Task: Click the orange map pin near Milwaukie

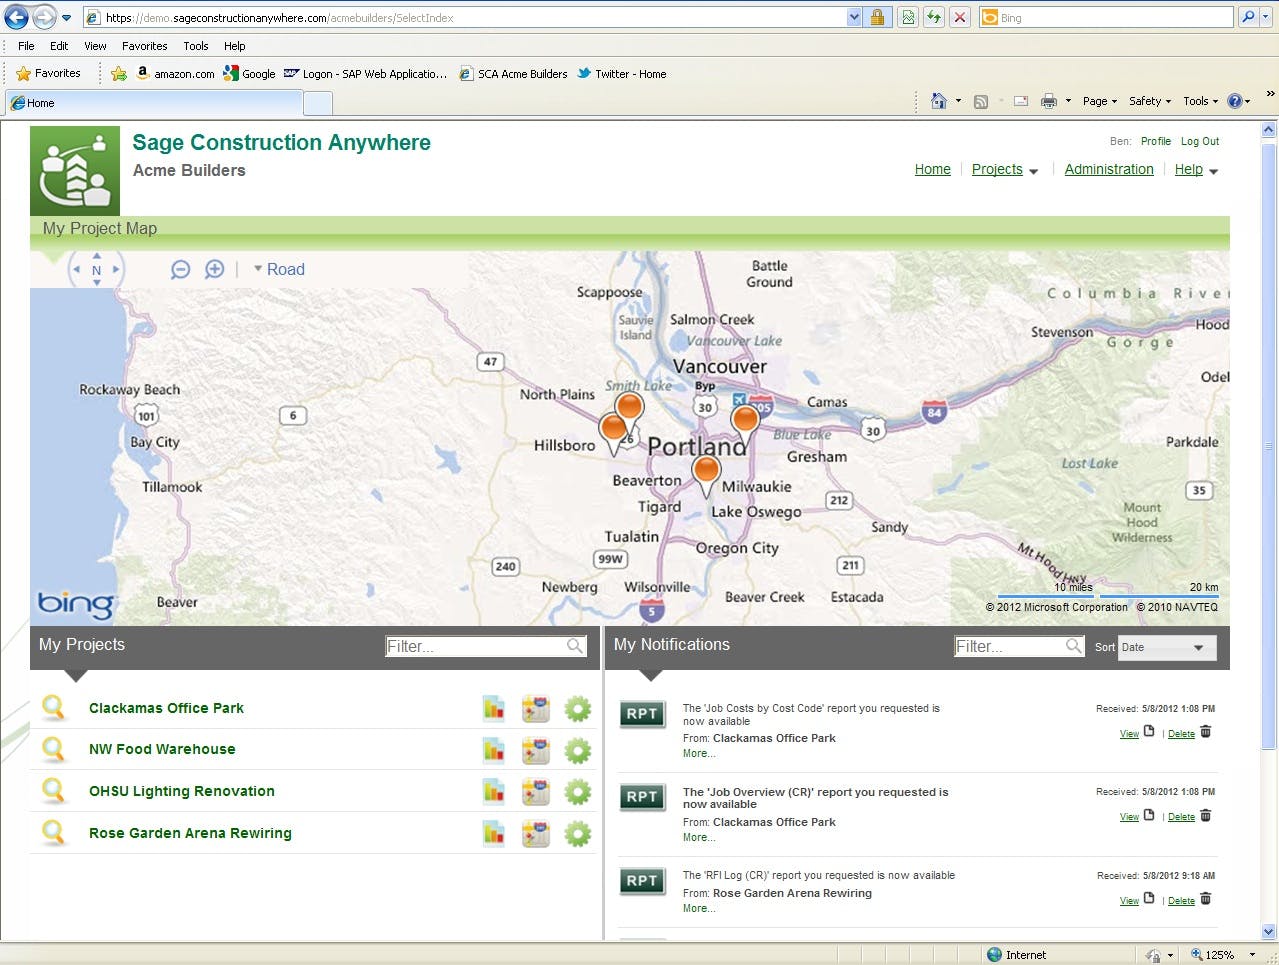Action: pos(706,471)
